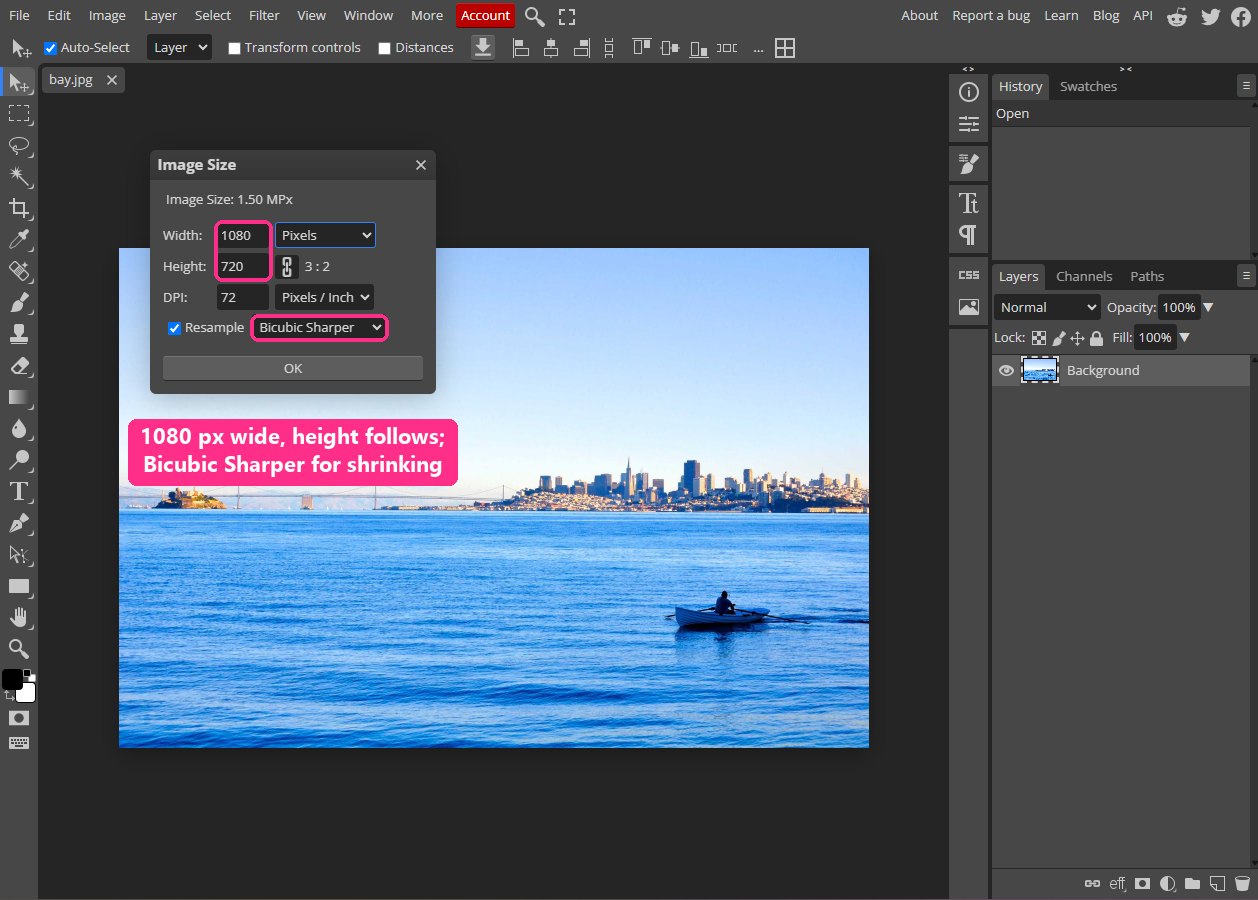The image size is (1258, 900).
Task: Select the Type tool
Action: click(19, 491)
